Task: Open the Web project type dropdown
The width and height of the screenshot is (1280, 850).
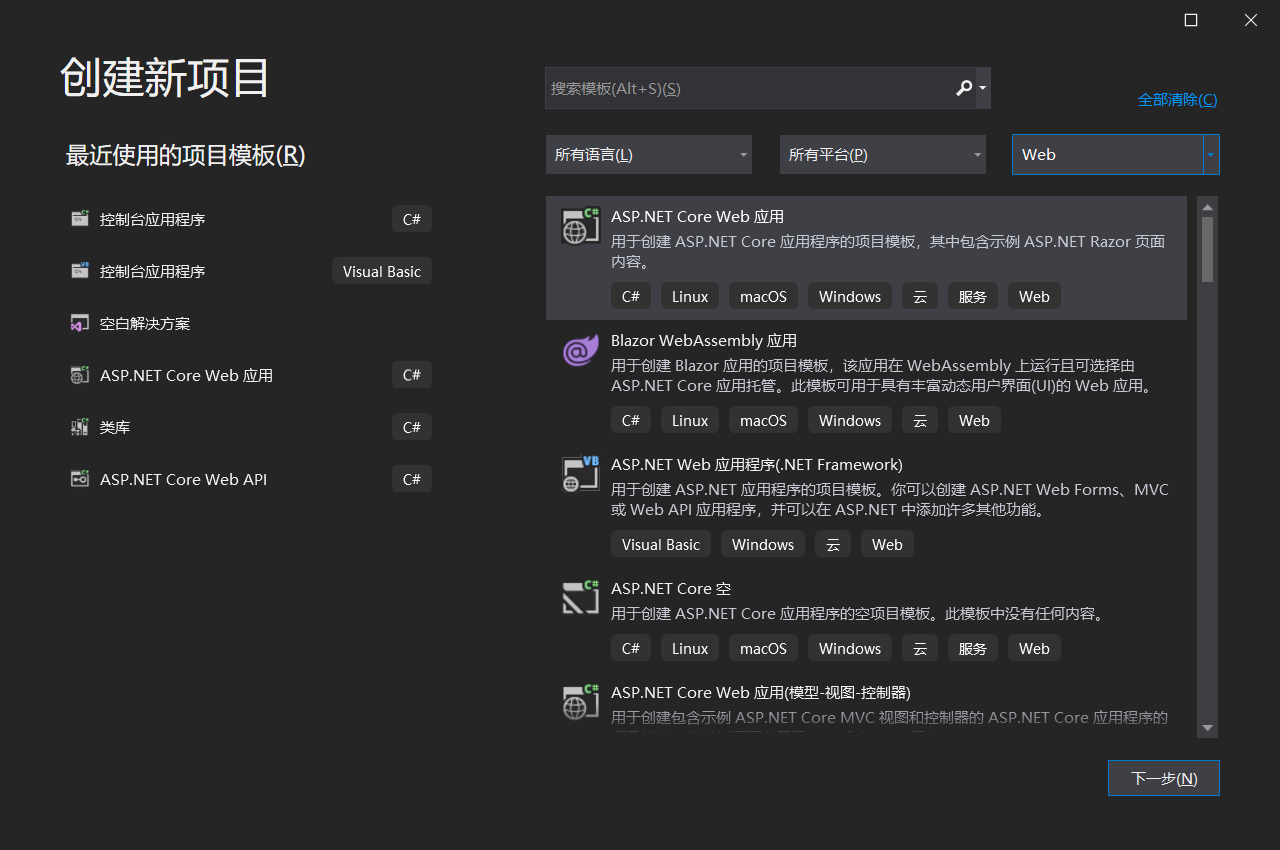Action: [x=1116, y=155]
